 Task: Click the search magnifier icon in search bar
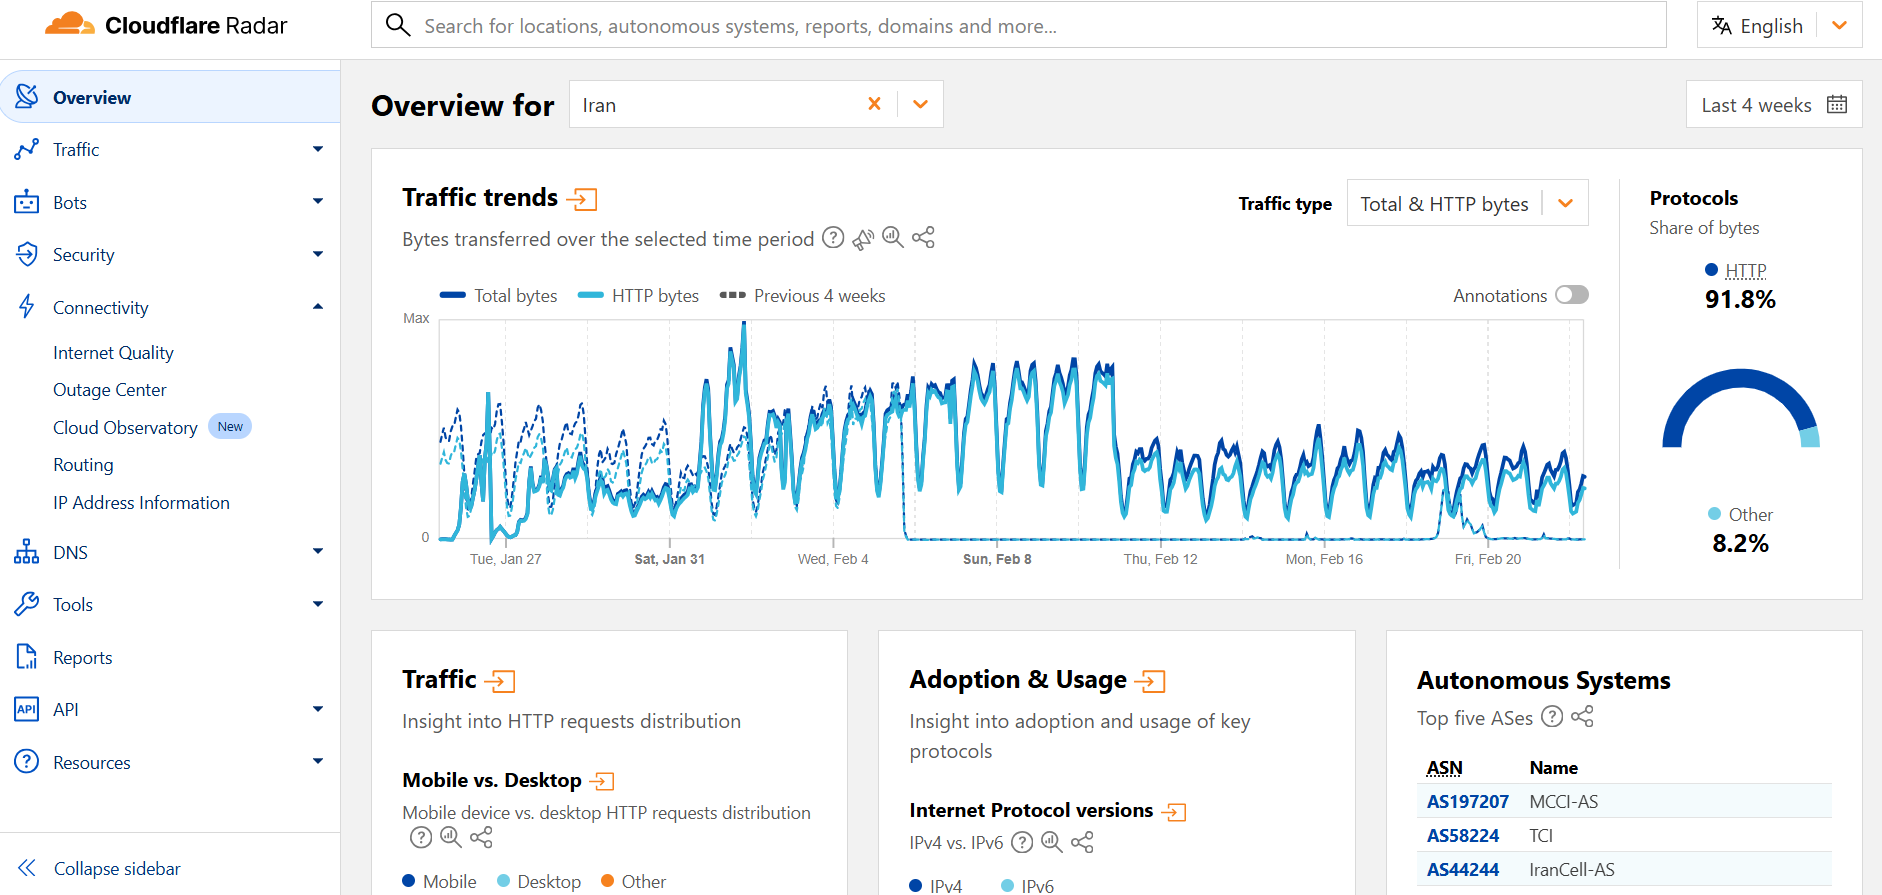pos(398,25)
